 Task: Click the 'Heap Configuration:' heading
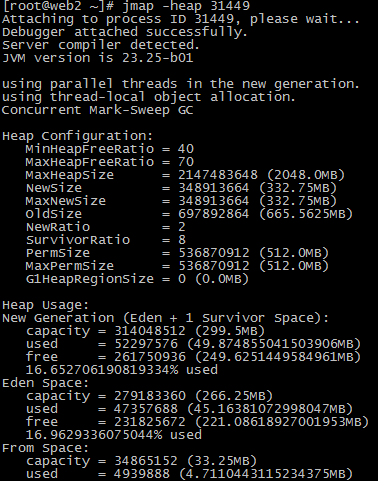tap(77, 136)
